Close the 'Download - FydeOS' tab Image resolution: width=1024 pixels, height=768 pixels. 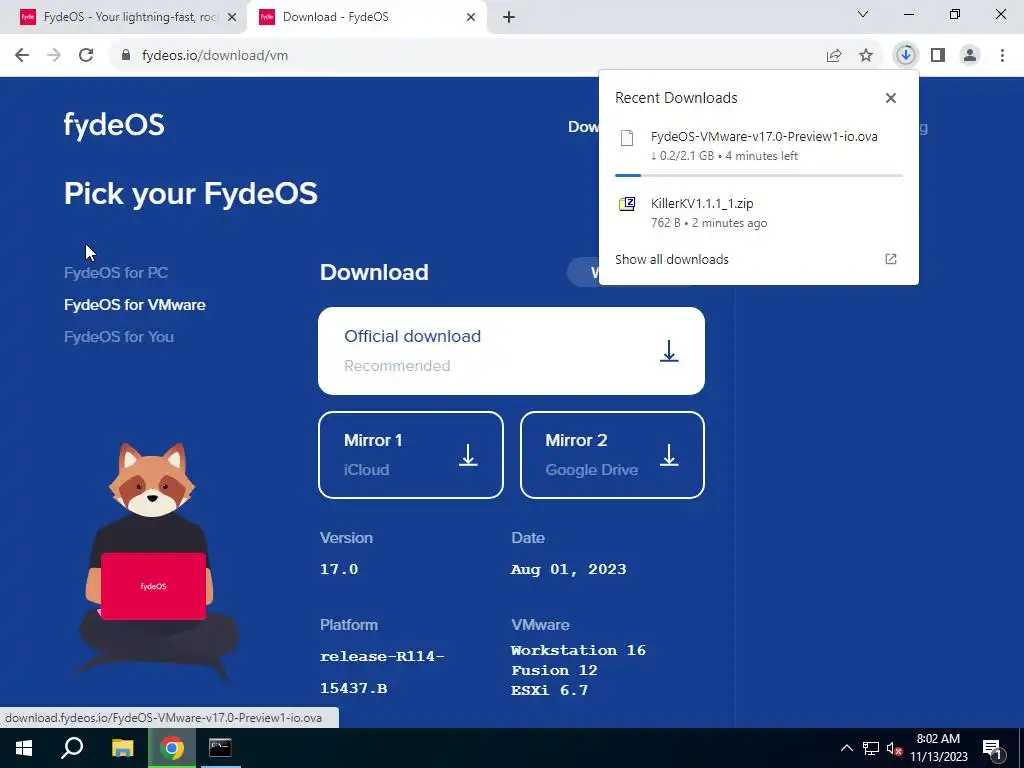tap(471, 18)
